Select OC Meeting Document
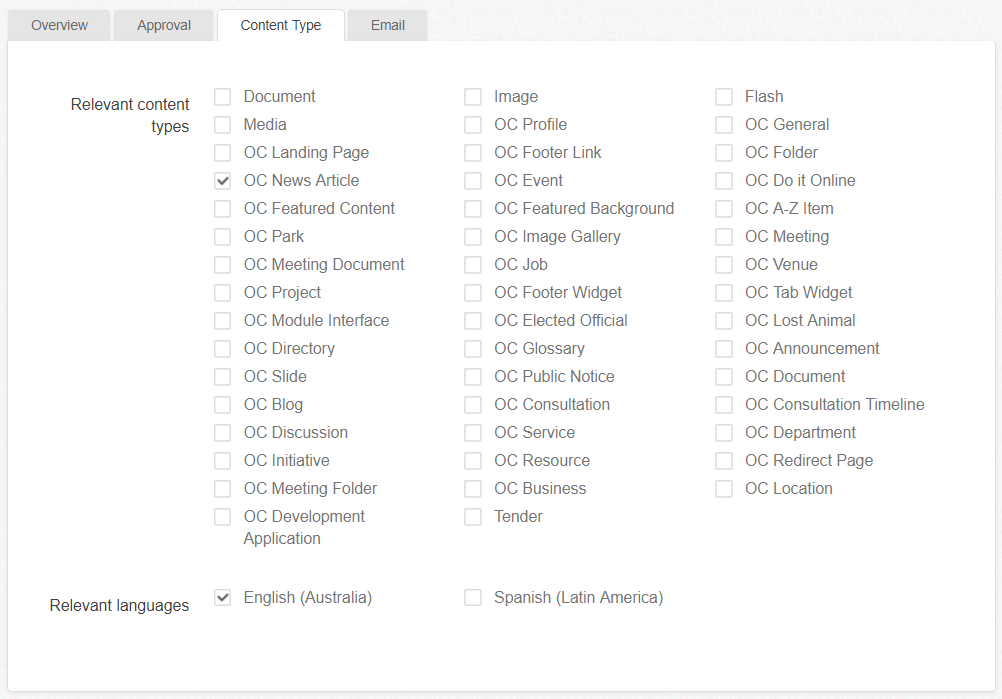The height and width of the screenshot is (699, 1002). (222, 264)
